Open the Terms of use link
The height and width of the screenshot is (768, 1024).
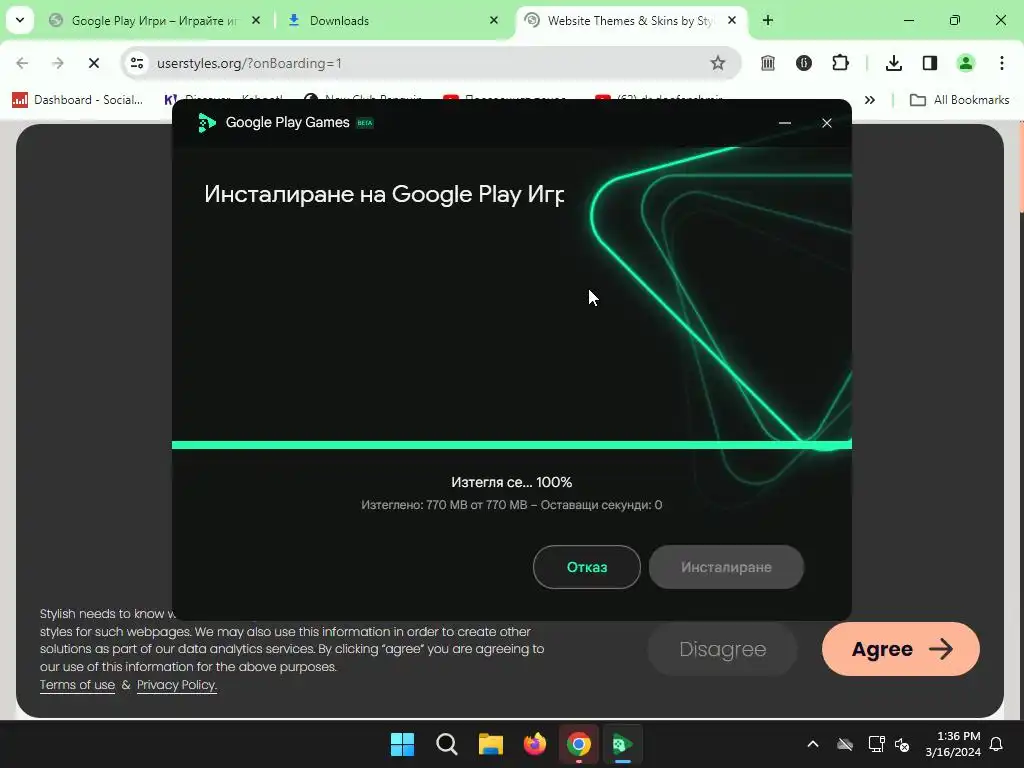[77, 685]
